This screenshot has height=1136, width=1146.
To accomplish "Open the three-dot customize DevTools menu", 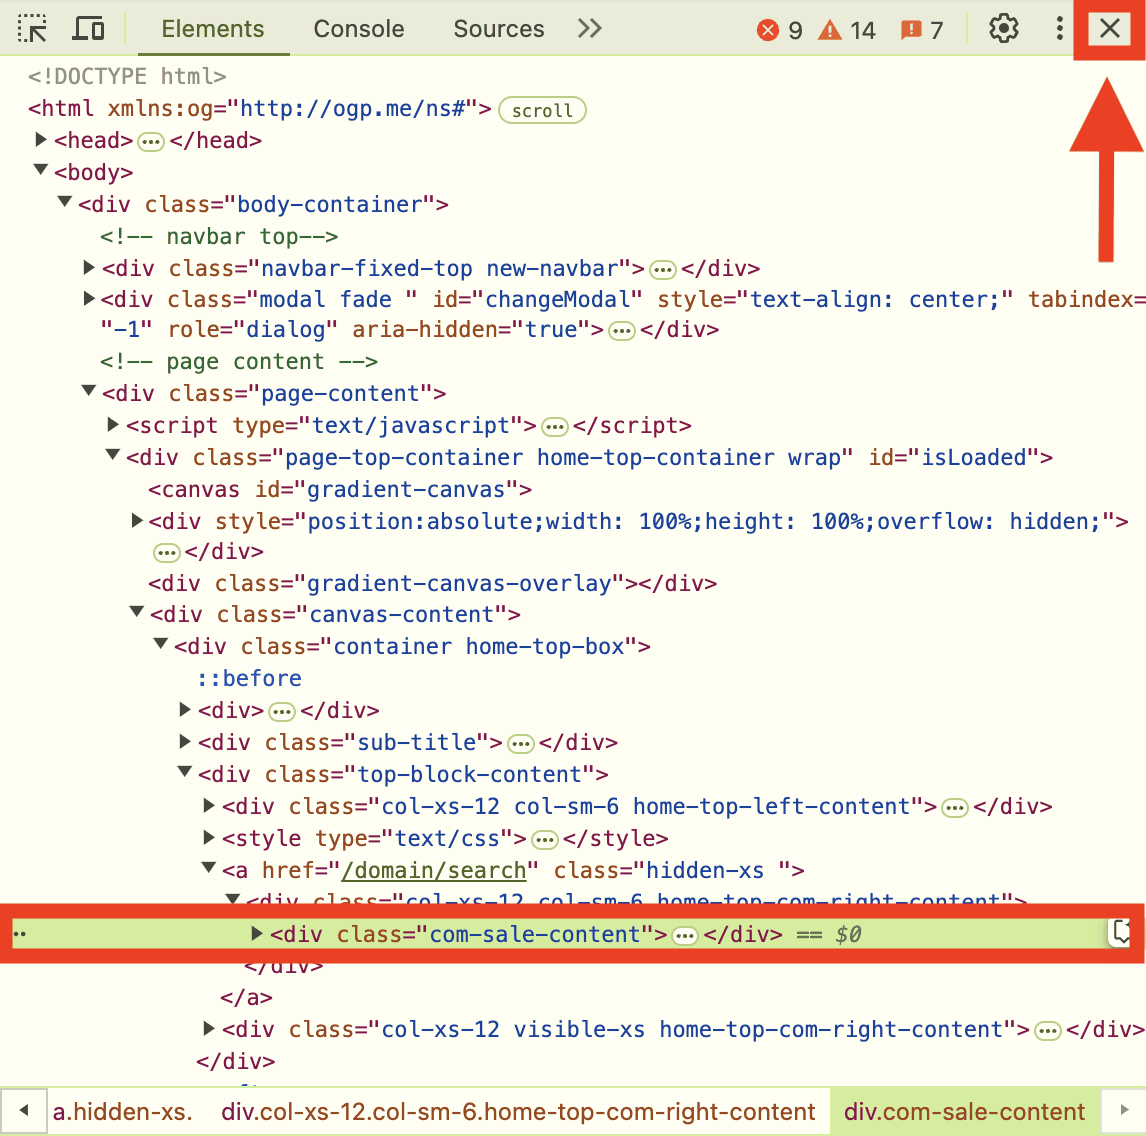I will (x=1058, y=28).
